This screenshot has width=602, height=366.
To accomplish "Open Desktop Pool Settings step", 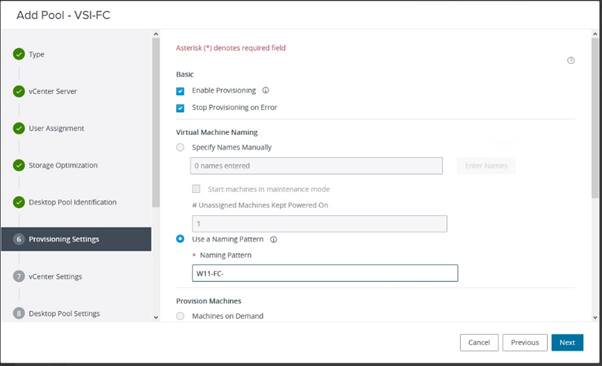I will 64,313.
